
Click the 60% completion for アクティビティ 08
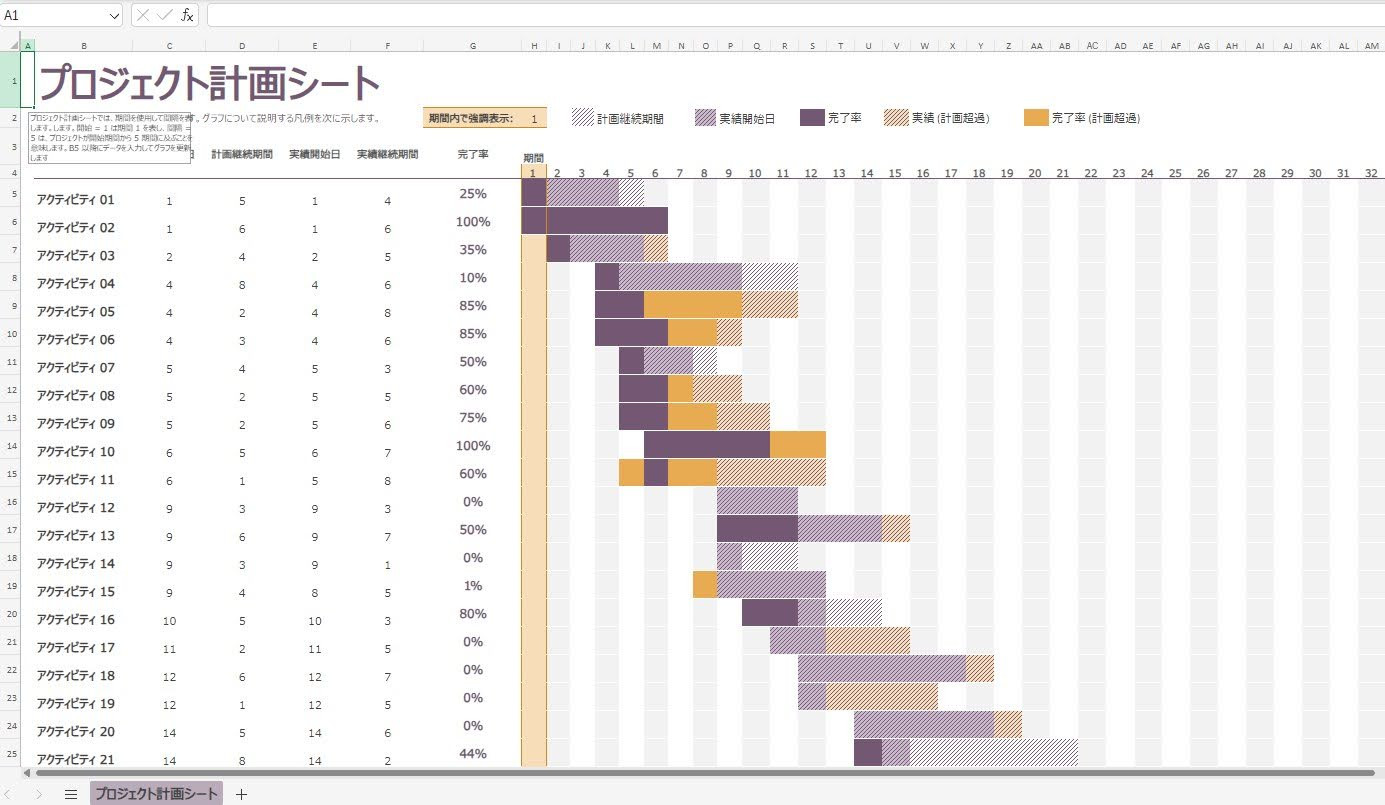point(473,390)
